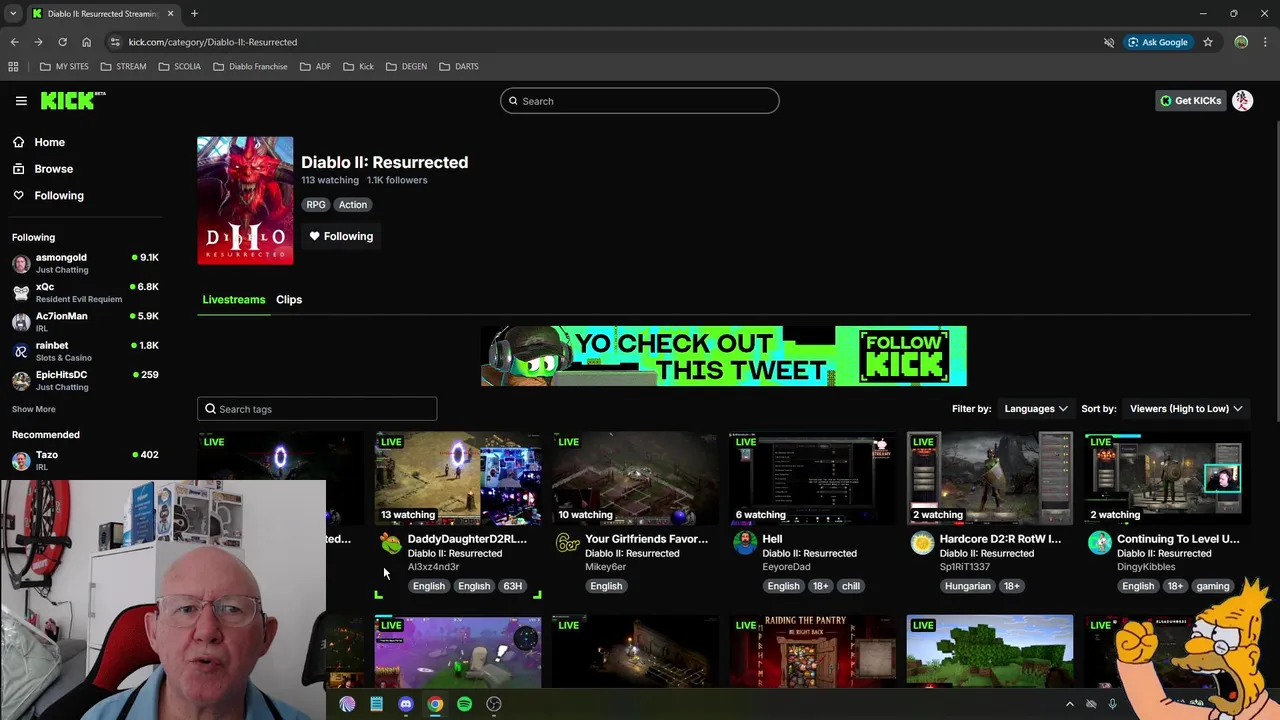Open asmongold channel in Following list
The height and width of the screenshot is (720, 1280).
coord(85,263)
